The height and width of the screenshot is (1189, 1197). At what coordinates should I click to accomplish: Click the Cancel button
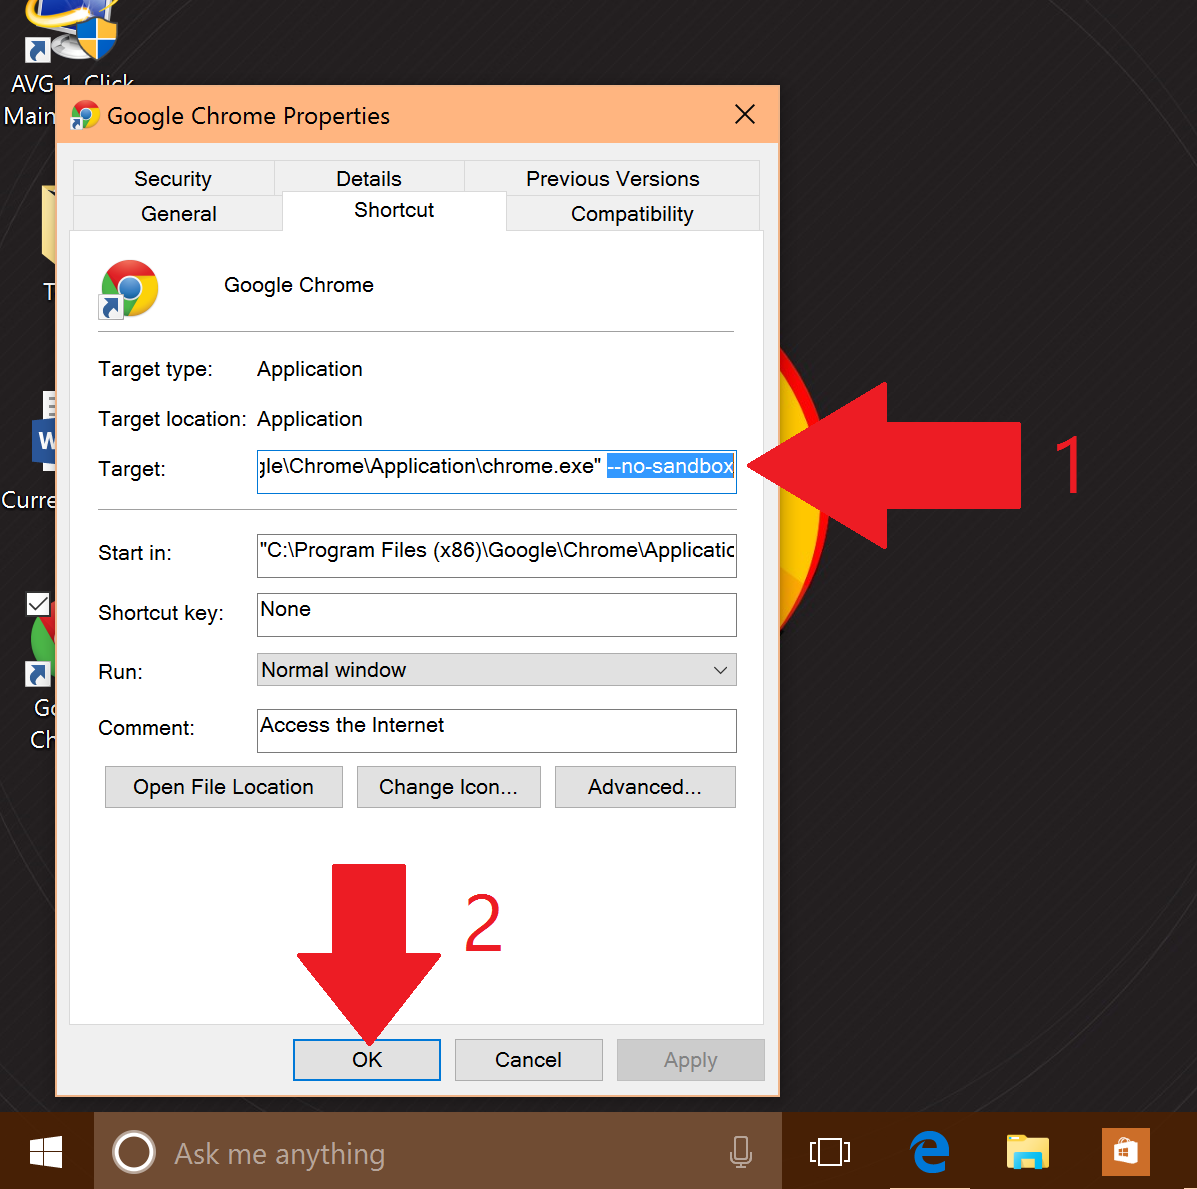(528, 1060)
